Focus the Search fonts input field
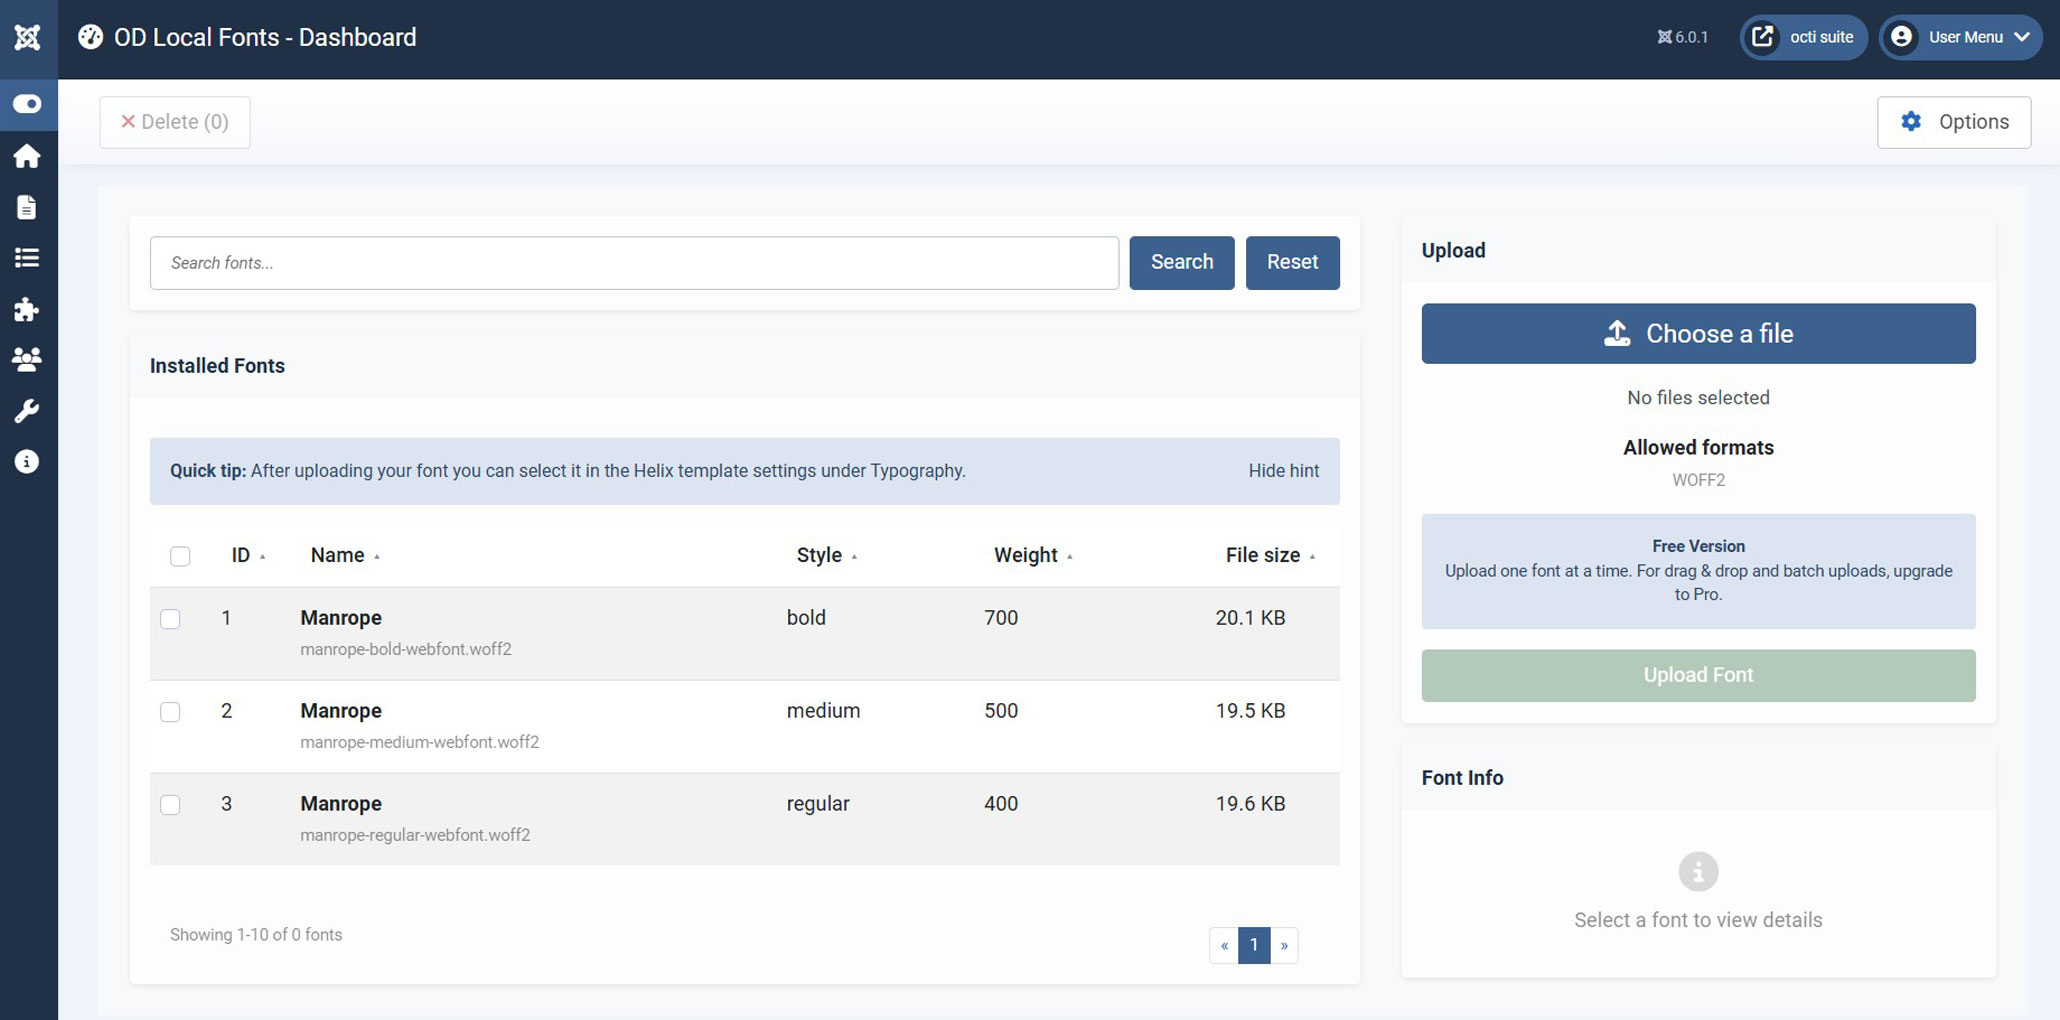The height and width of the screenshot is (1020, 2060). tap(634, 263)
